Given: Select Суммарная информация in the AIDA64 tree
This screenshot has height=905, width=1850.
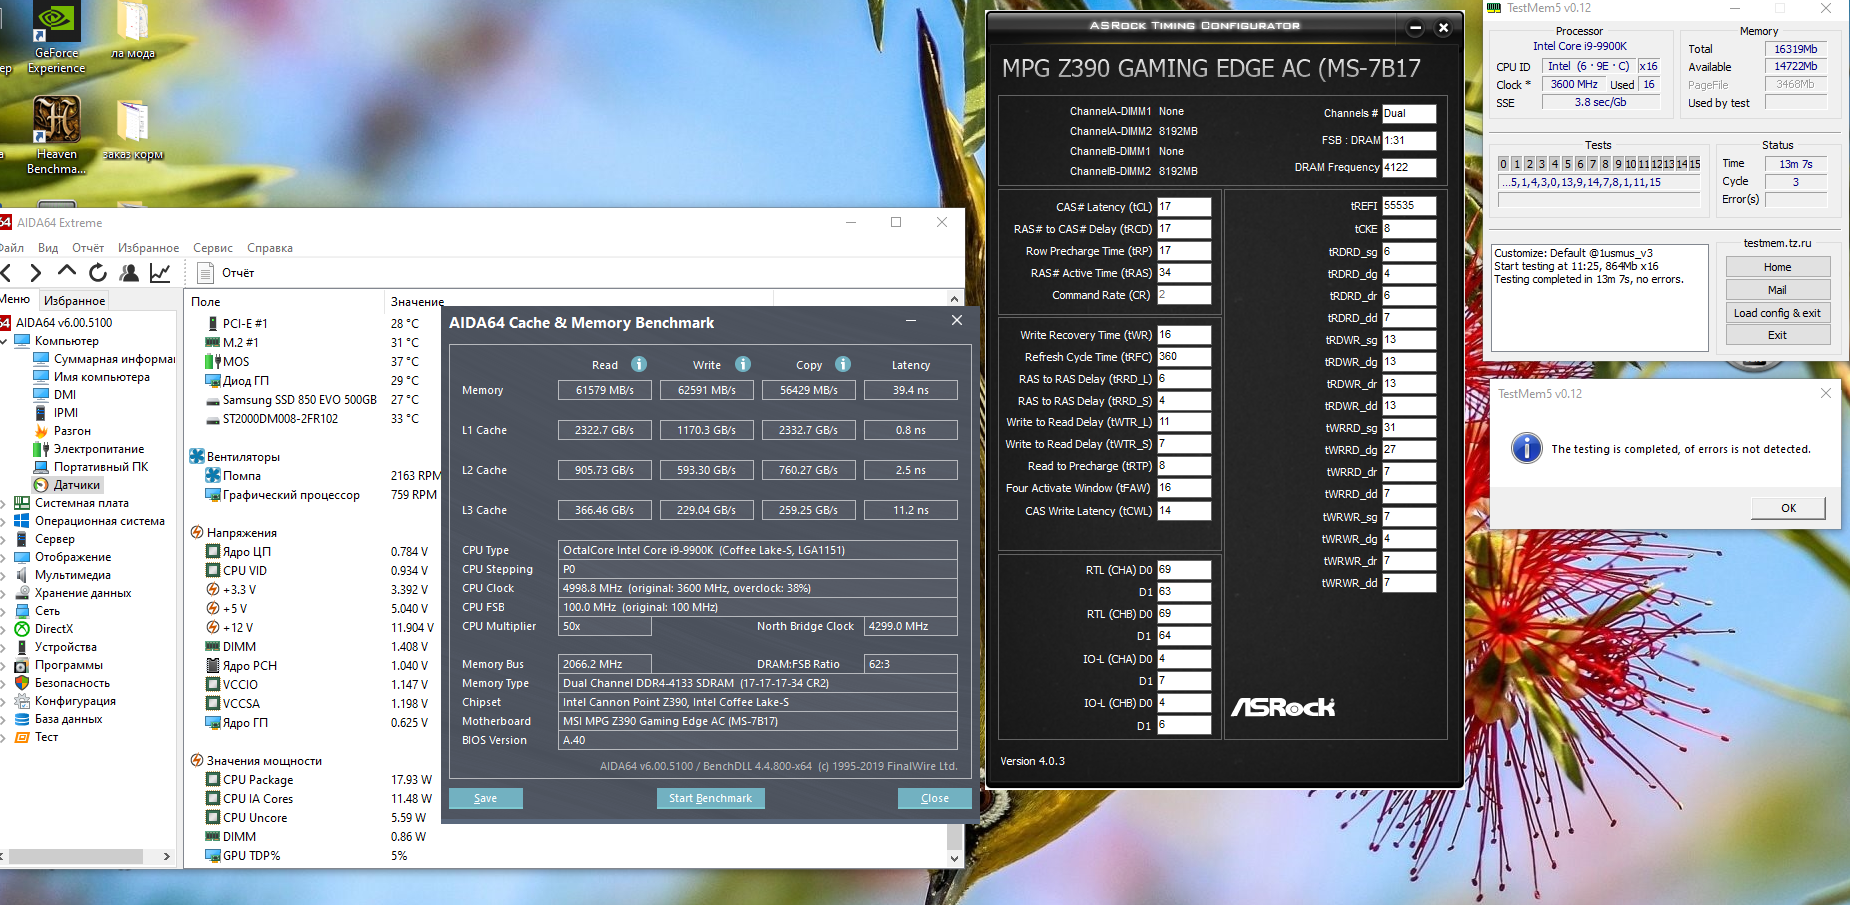Looking at the screenshot, I should (105, 359).
